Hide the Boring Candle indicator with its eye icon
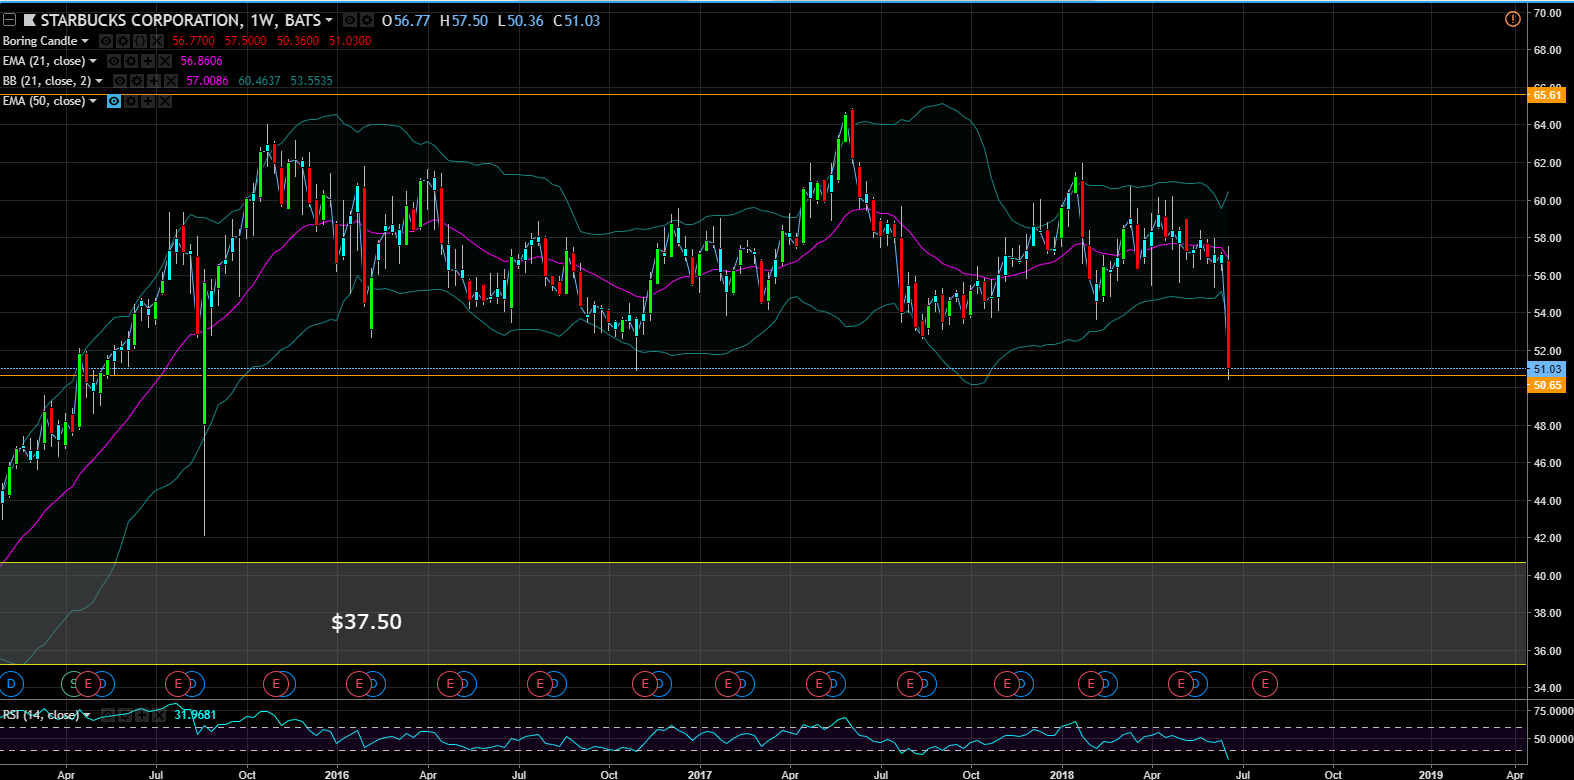Viewport: 1574px width, 780px height. (x=105, y=41)
